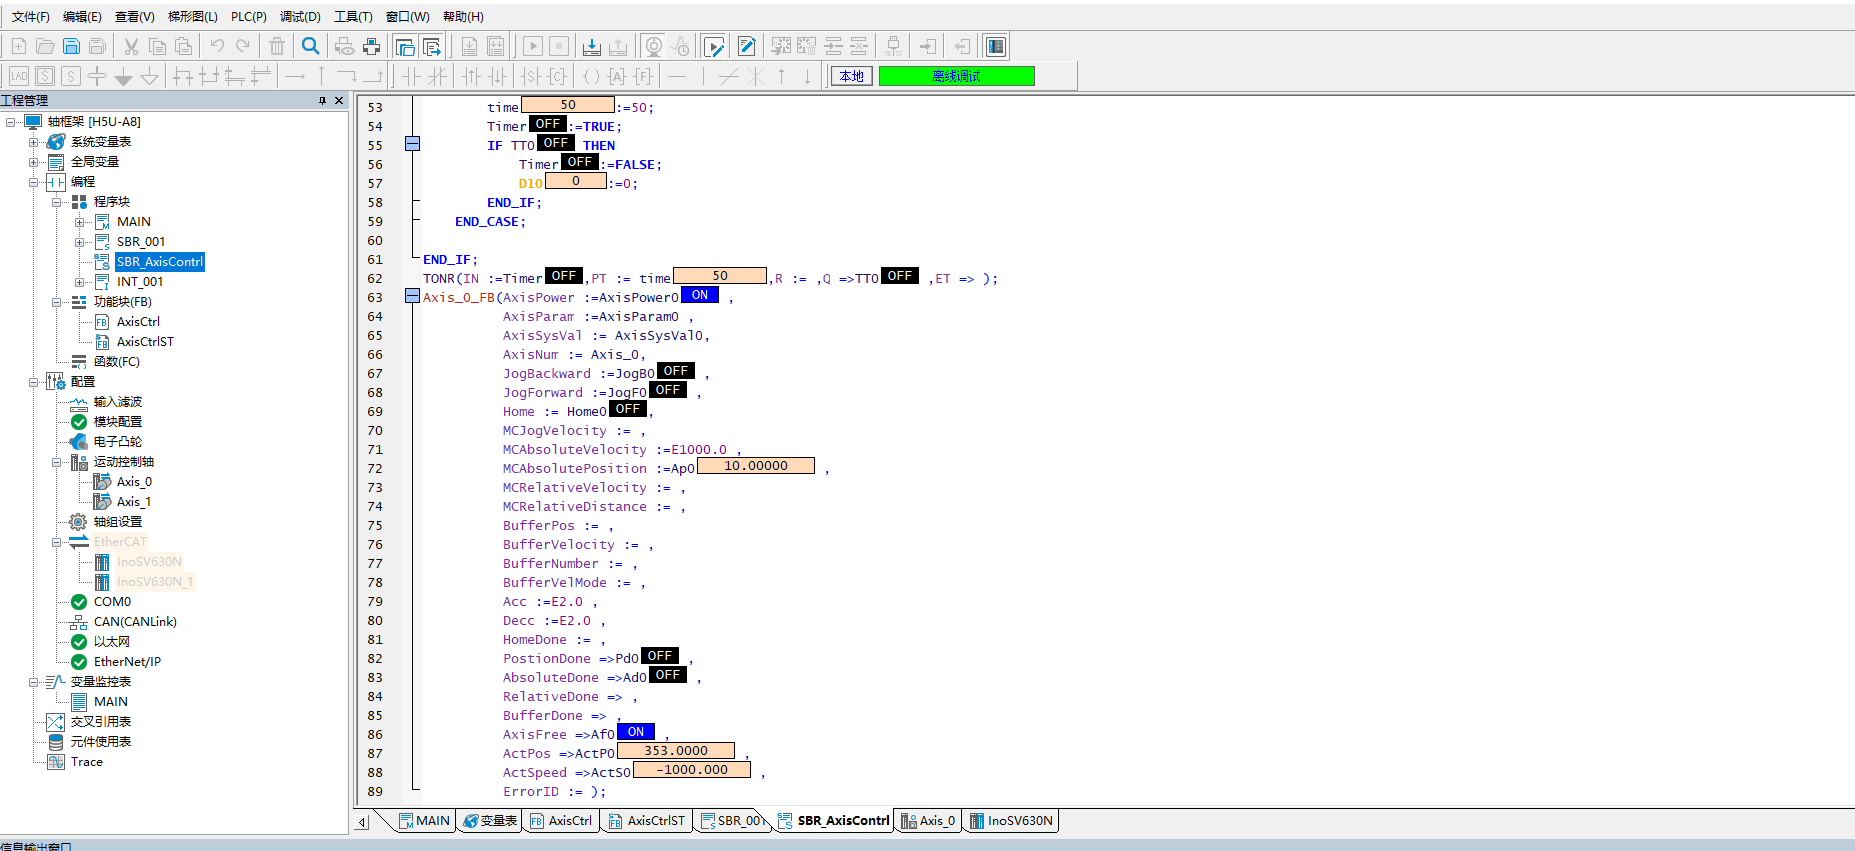The image size is (1855, 851).
Task: Toggle Pd0 OFF indicator on line 82
Action: pos(660,656)
